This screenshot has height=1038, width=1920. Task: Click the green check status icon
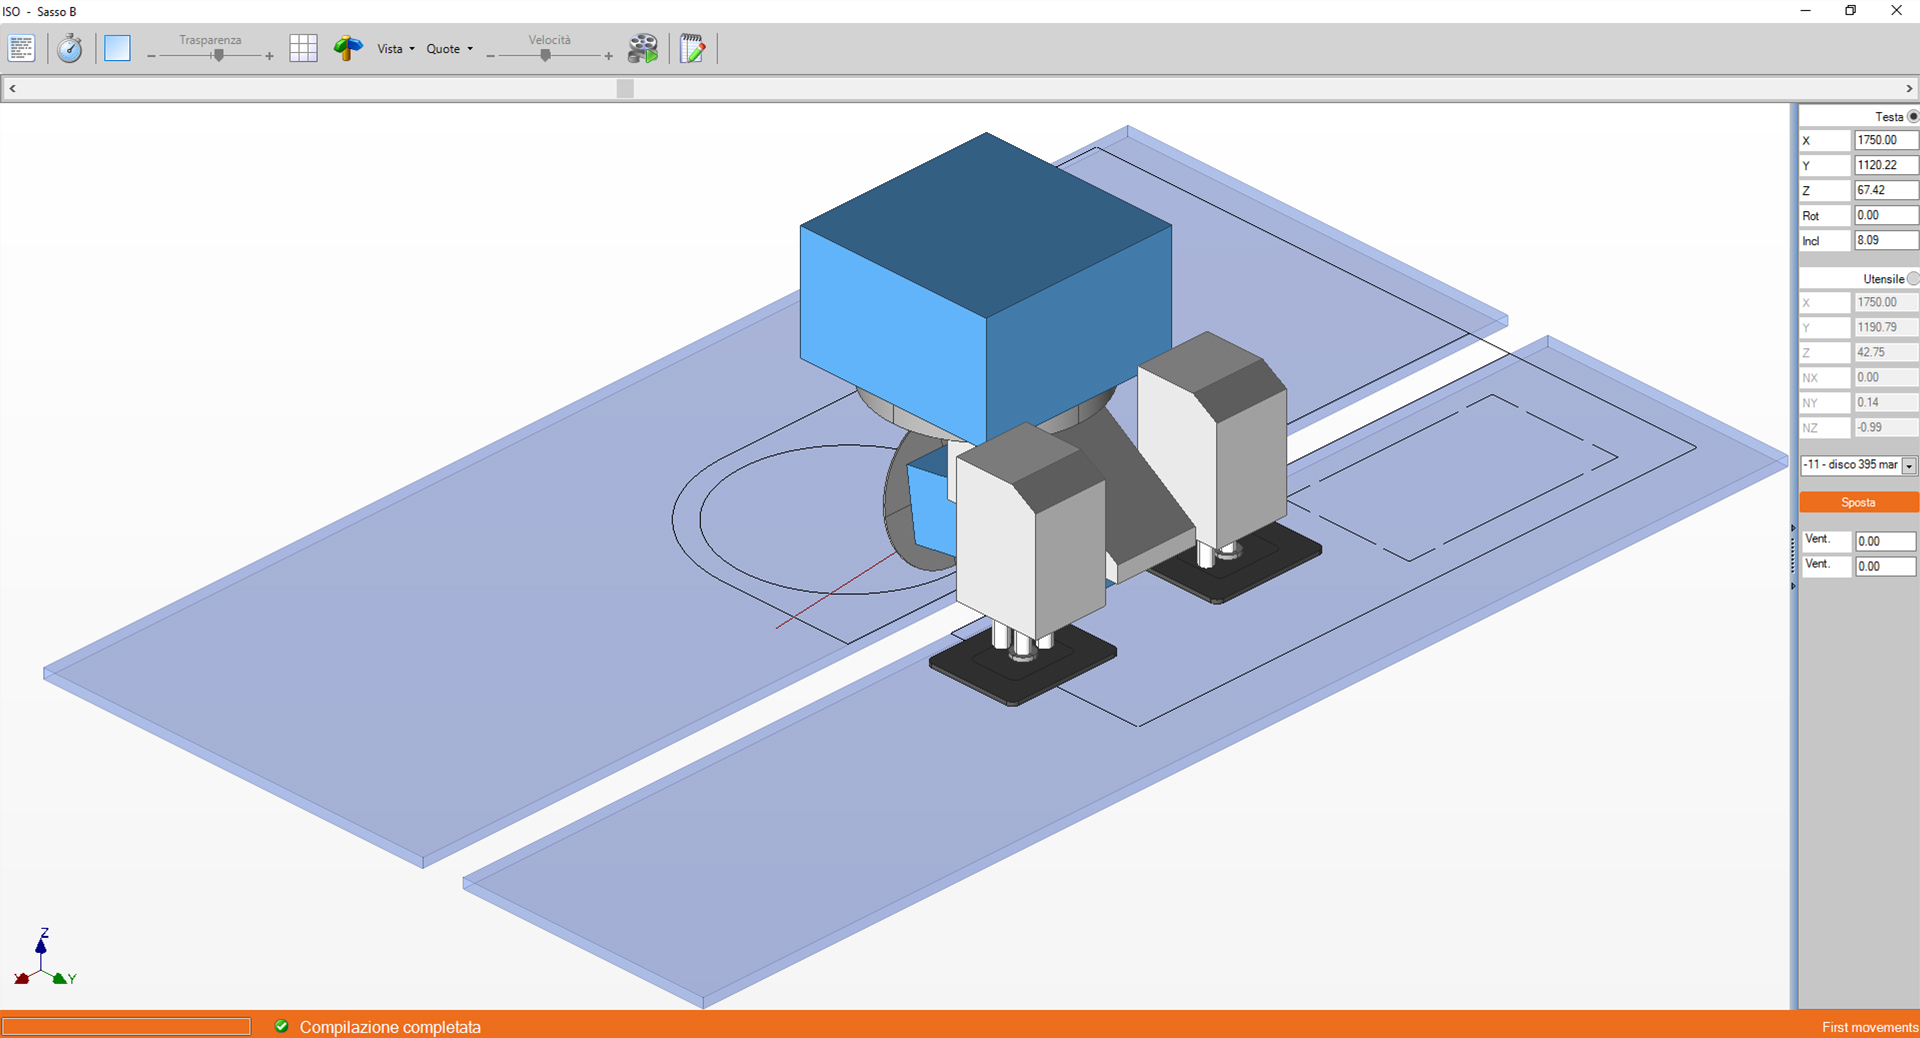click(x=281, y=1026)
